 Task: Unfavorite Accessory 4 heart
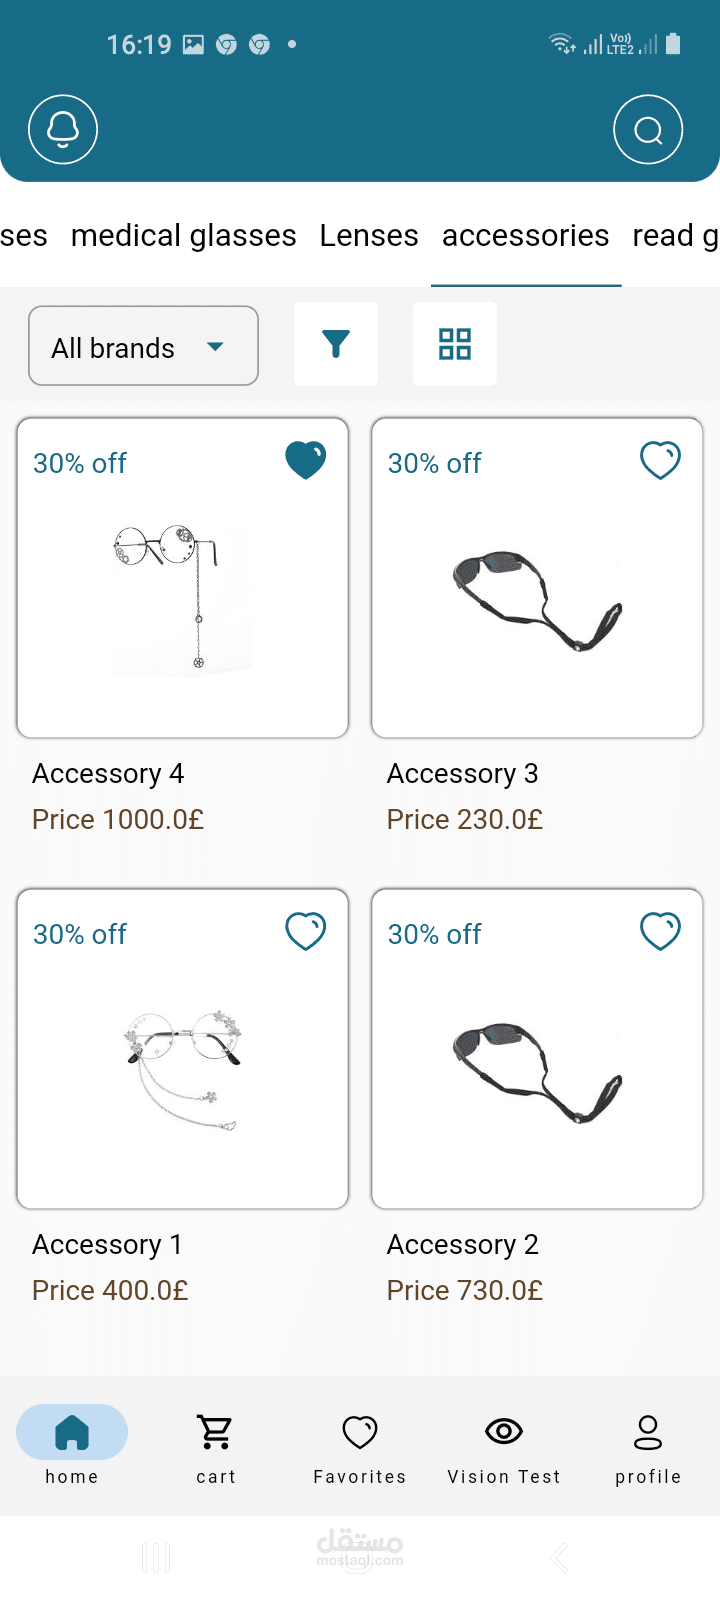coord(305,461)
